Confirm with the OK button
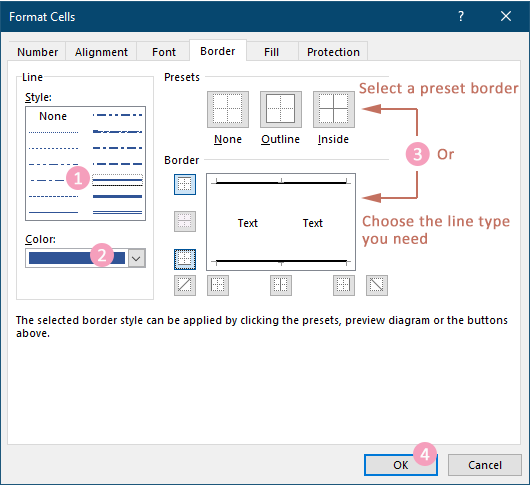This screenshot has width=531, height=486. click(x=401, y=465)
